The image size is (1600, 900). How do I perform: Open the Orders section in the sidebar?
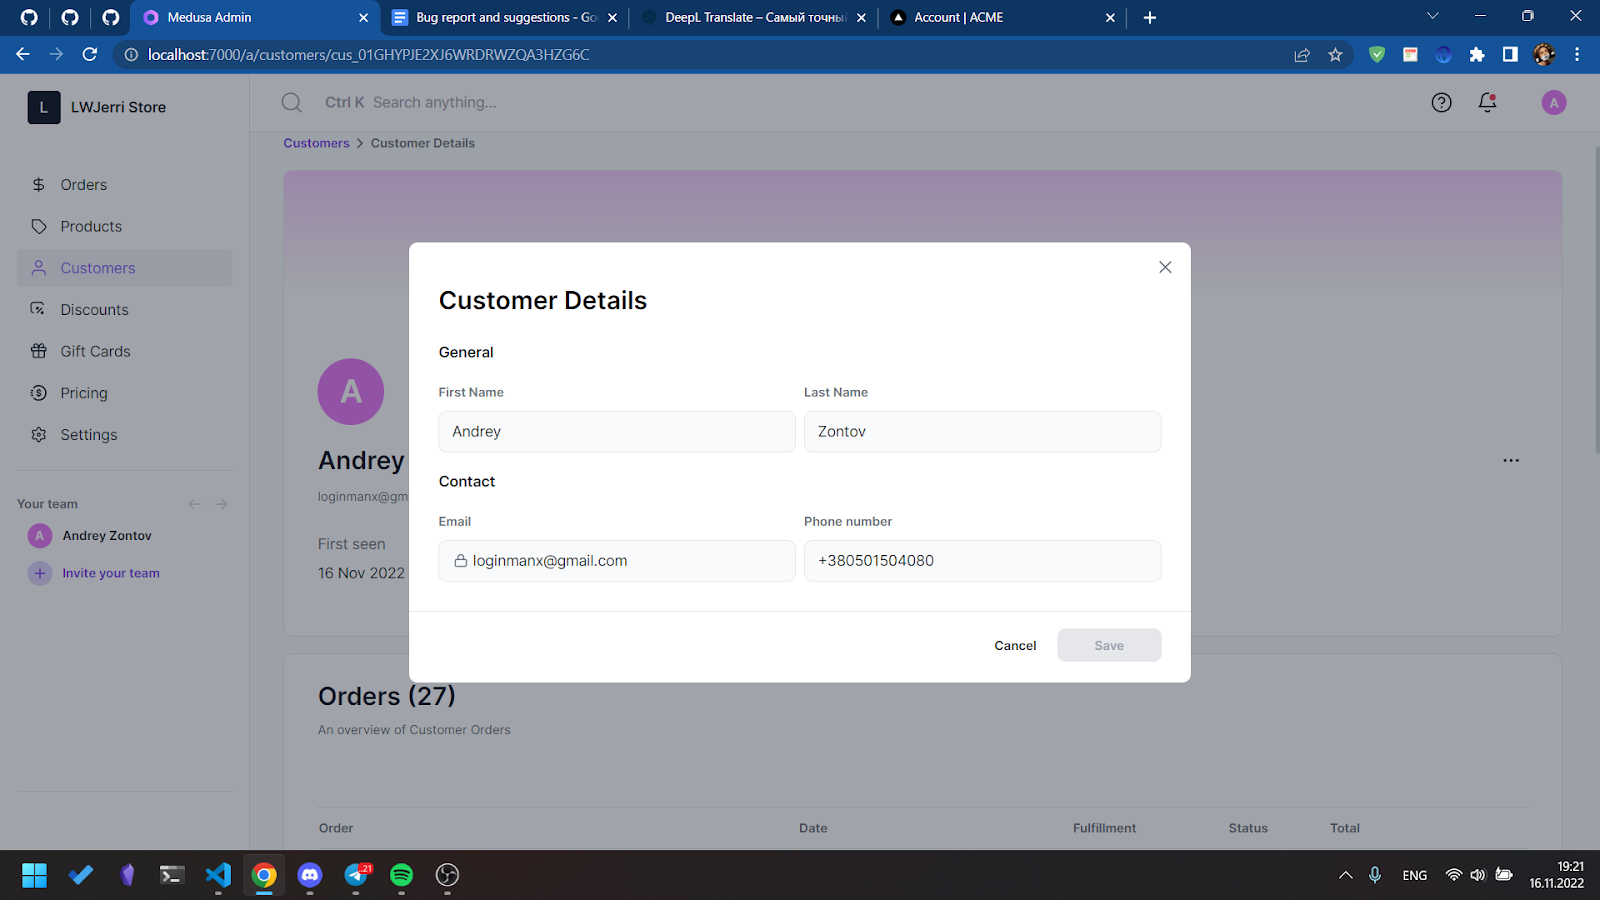click(x=84, y=184)
